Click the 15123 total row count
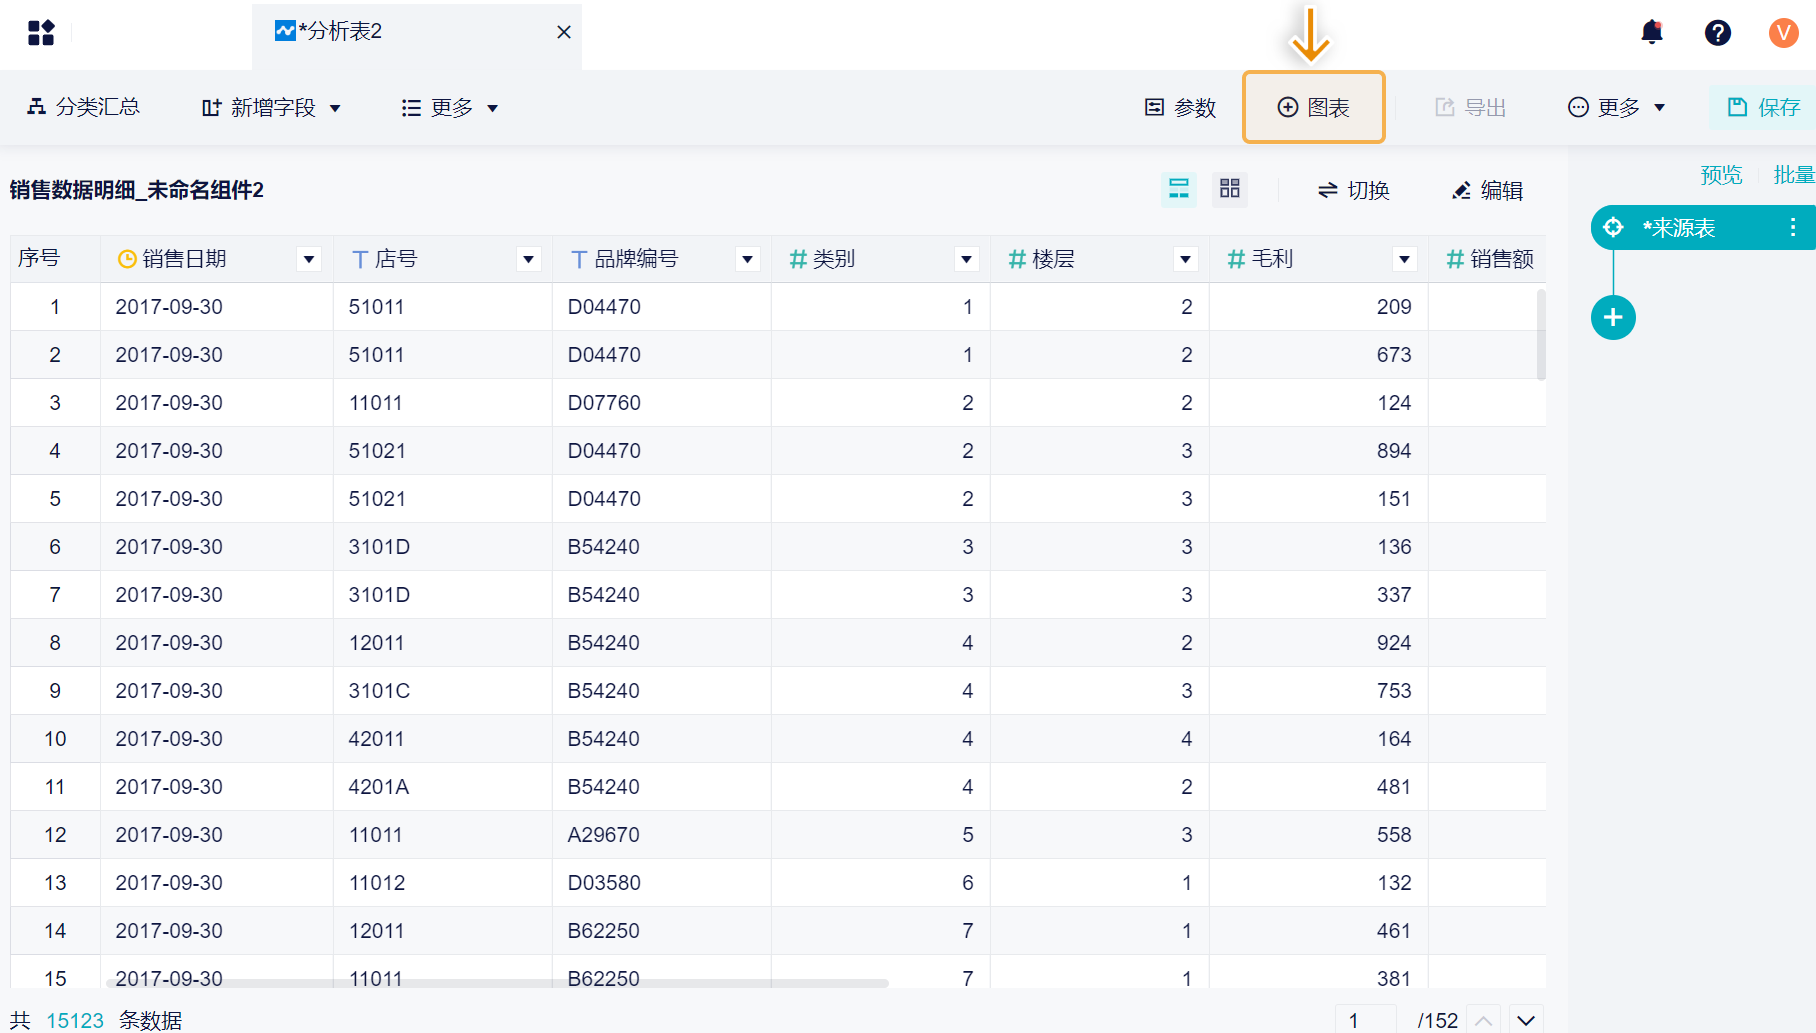This screenshot has height=1033, width=1816. tap(75, 1020)
